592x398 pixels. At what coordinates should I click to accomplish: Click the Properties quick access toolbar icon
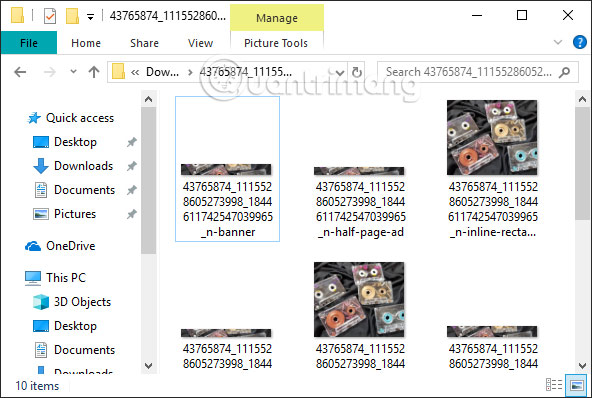[50, 16]
